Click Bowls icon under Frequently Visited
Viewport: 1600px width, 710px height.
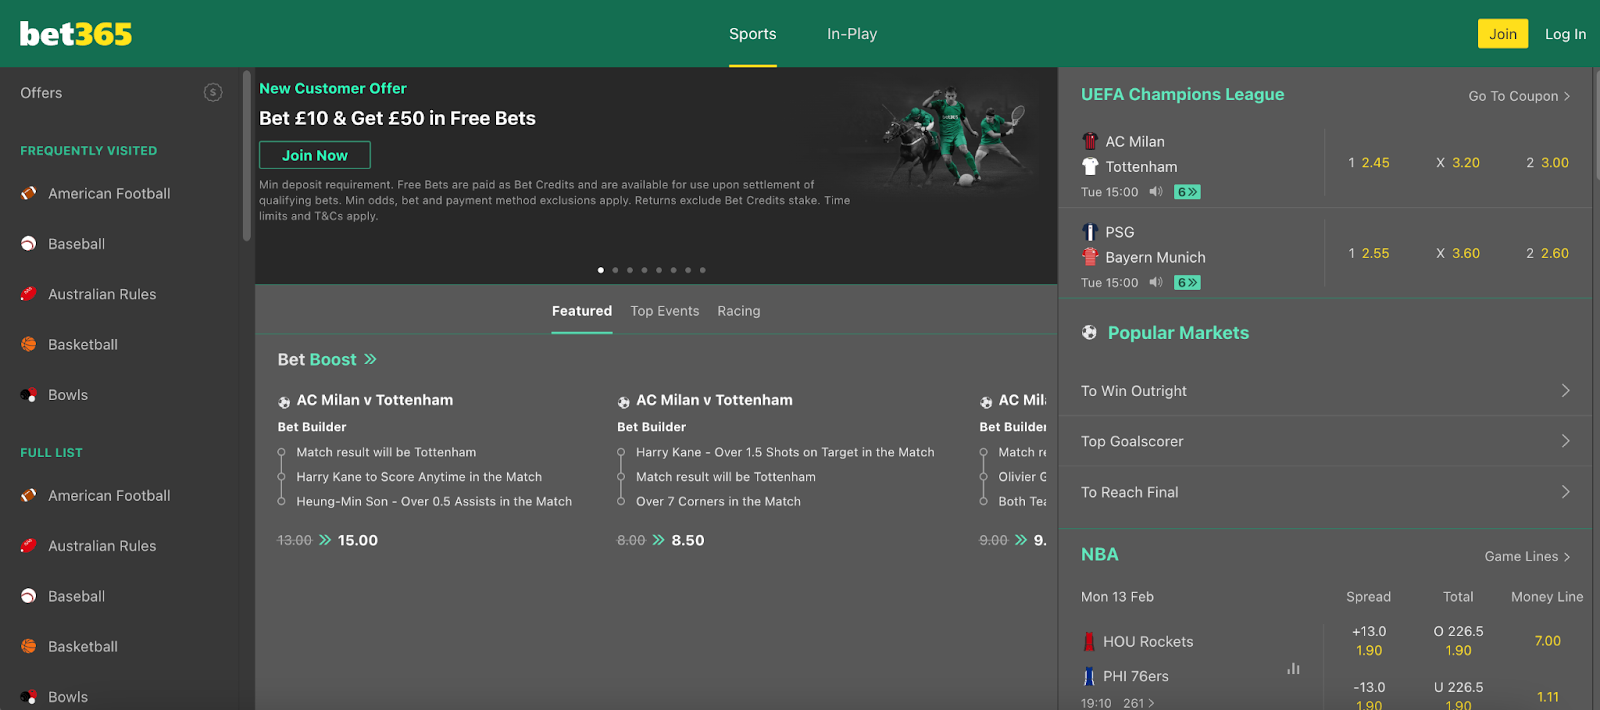[29, 395]
